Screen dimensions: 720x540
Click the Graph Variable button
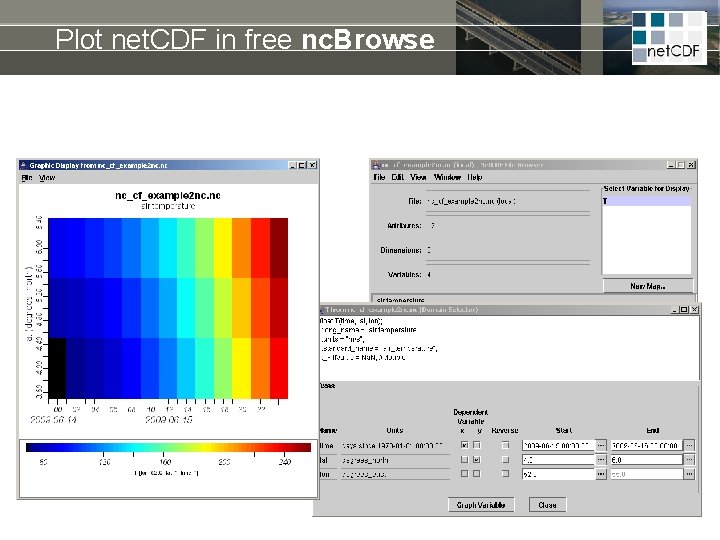[x=481, y=505]
